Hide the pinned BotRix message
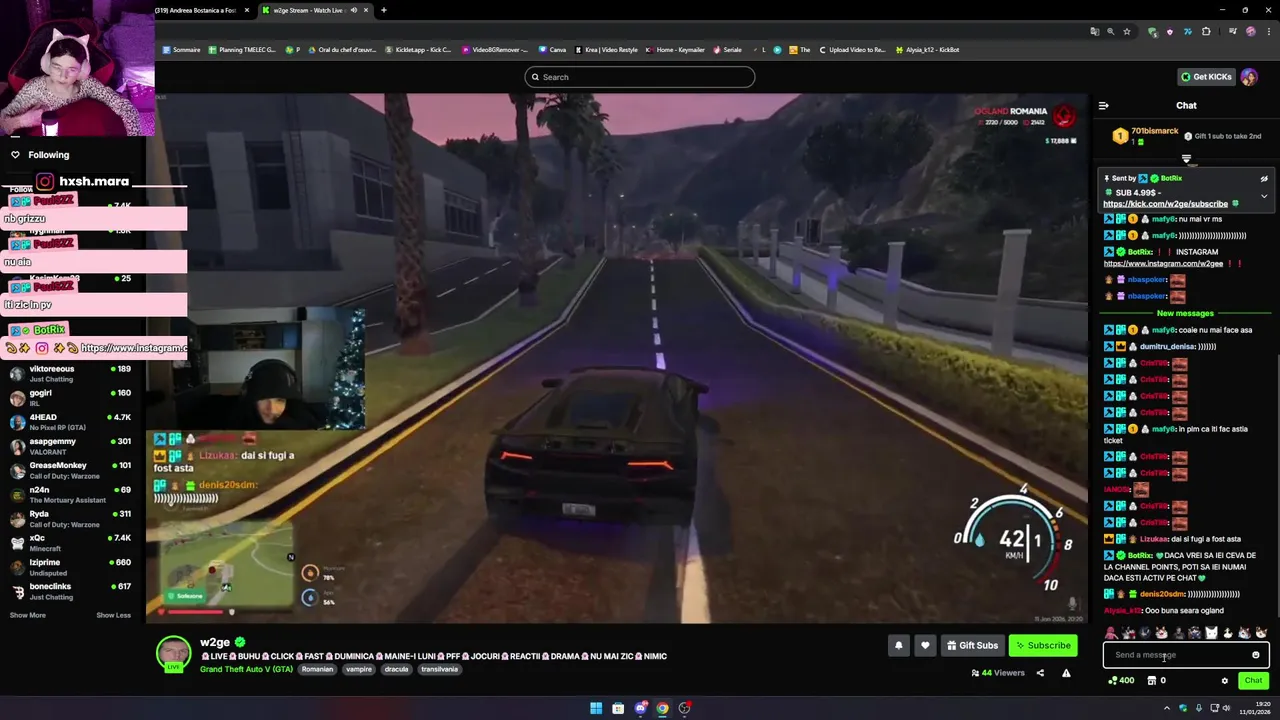The height and width of the screenshot is (720, 1280). (x=1264, y=179)
